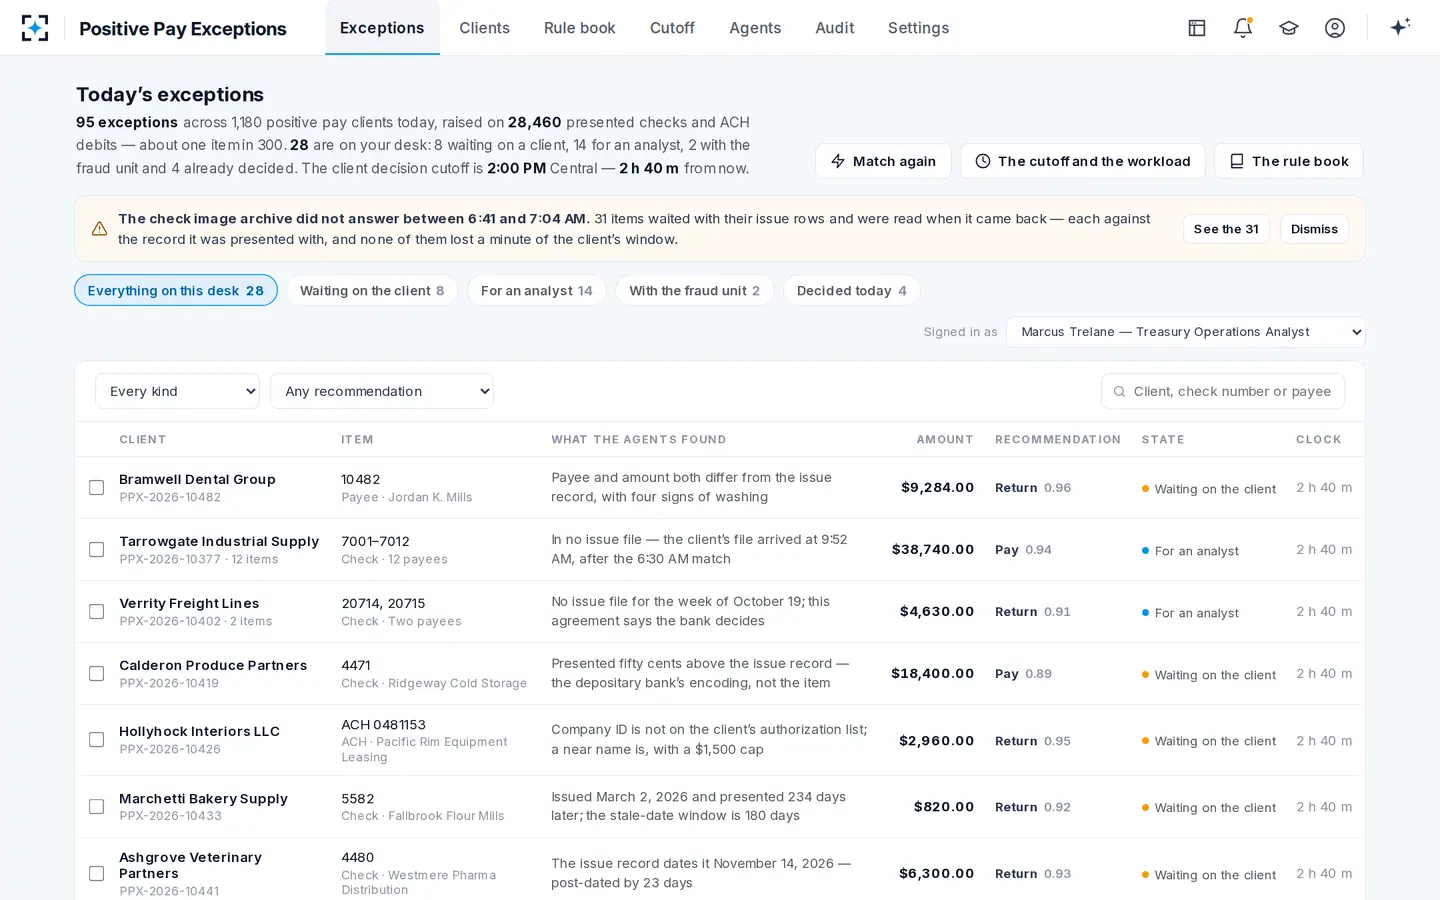Click the Recommendation column header
The width and height of the screenshot is (1440, 900).
point(1058,439)
